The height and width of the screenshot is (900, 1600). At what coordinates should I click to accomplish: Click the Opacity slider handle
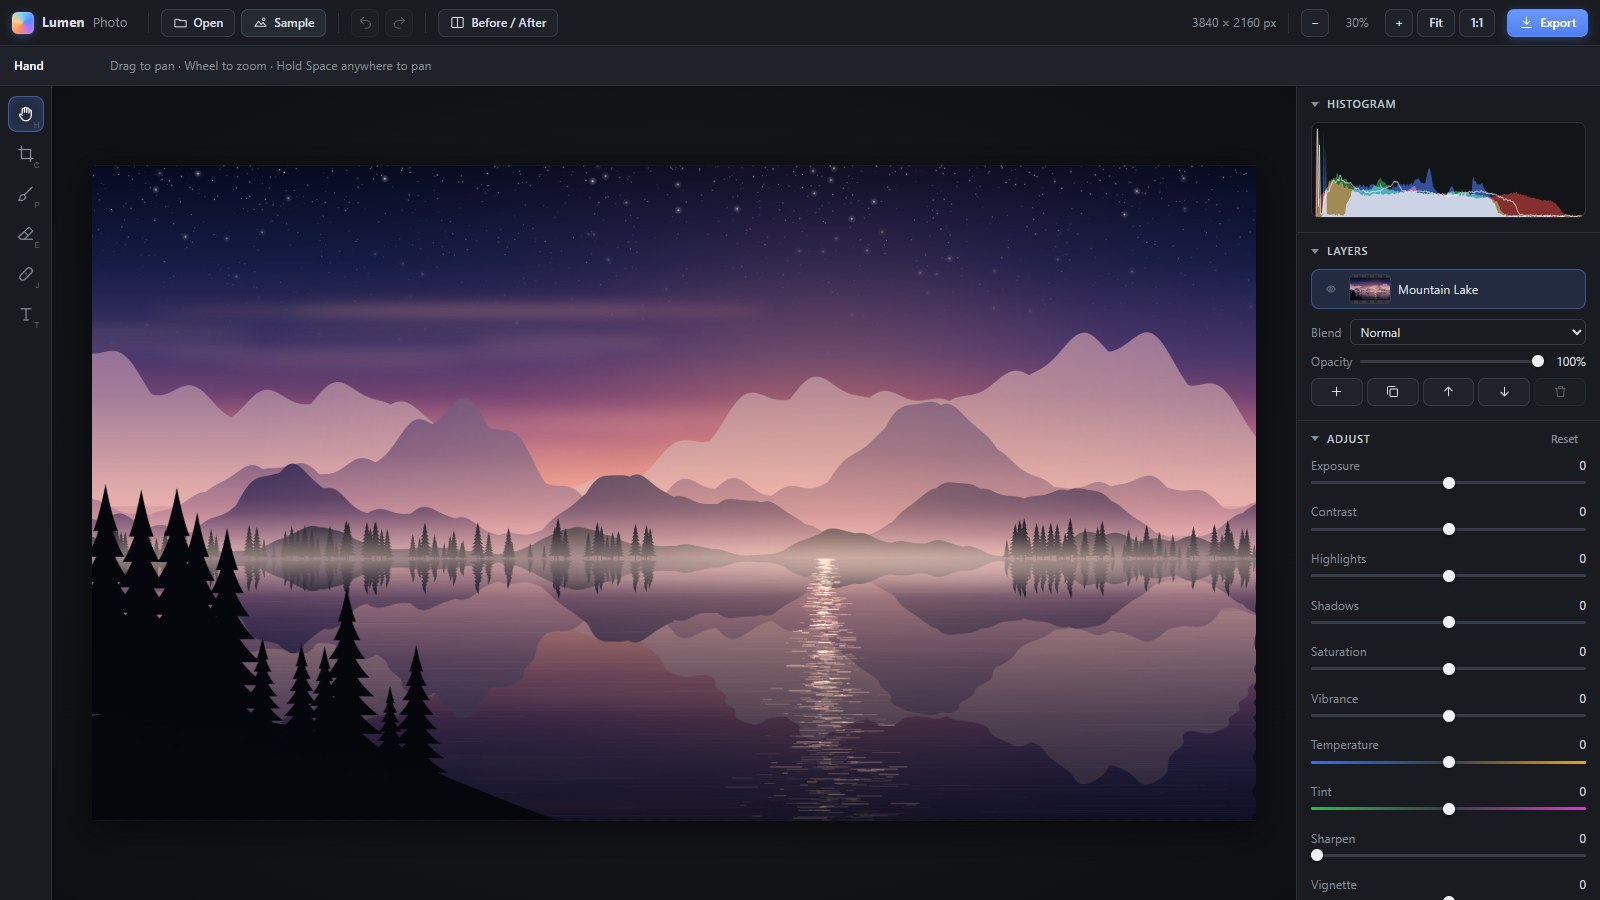pyautogui.click(x=1538, y=362)
